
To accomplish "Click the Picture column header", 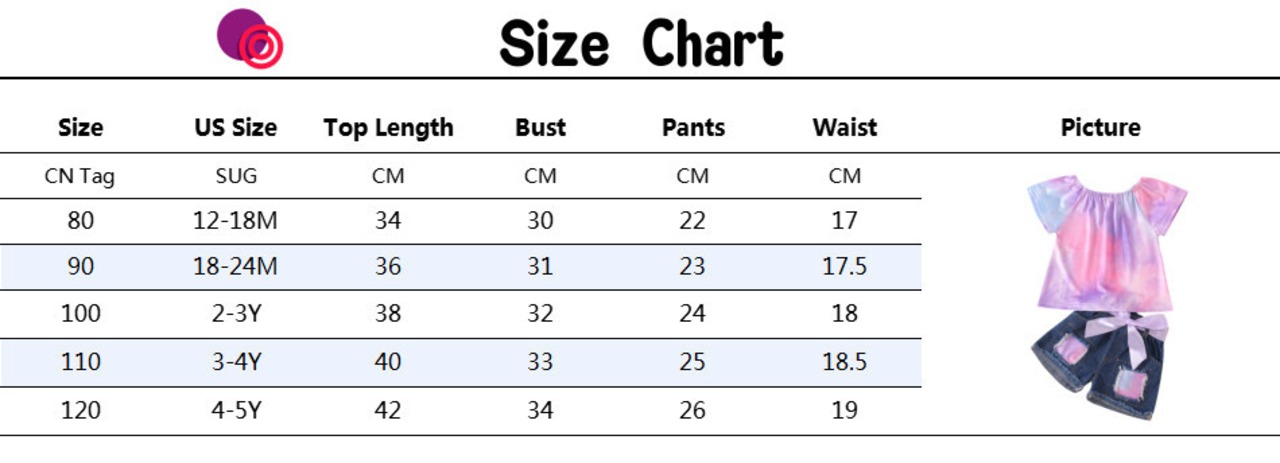I will pos(1100,128).
